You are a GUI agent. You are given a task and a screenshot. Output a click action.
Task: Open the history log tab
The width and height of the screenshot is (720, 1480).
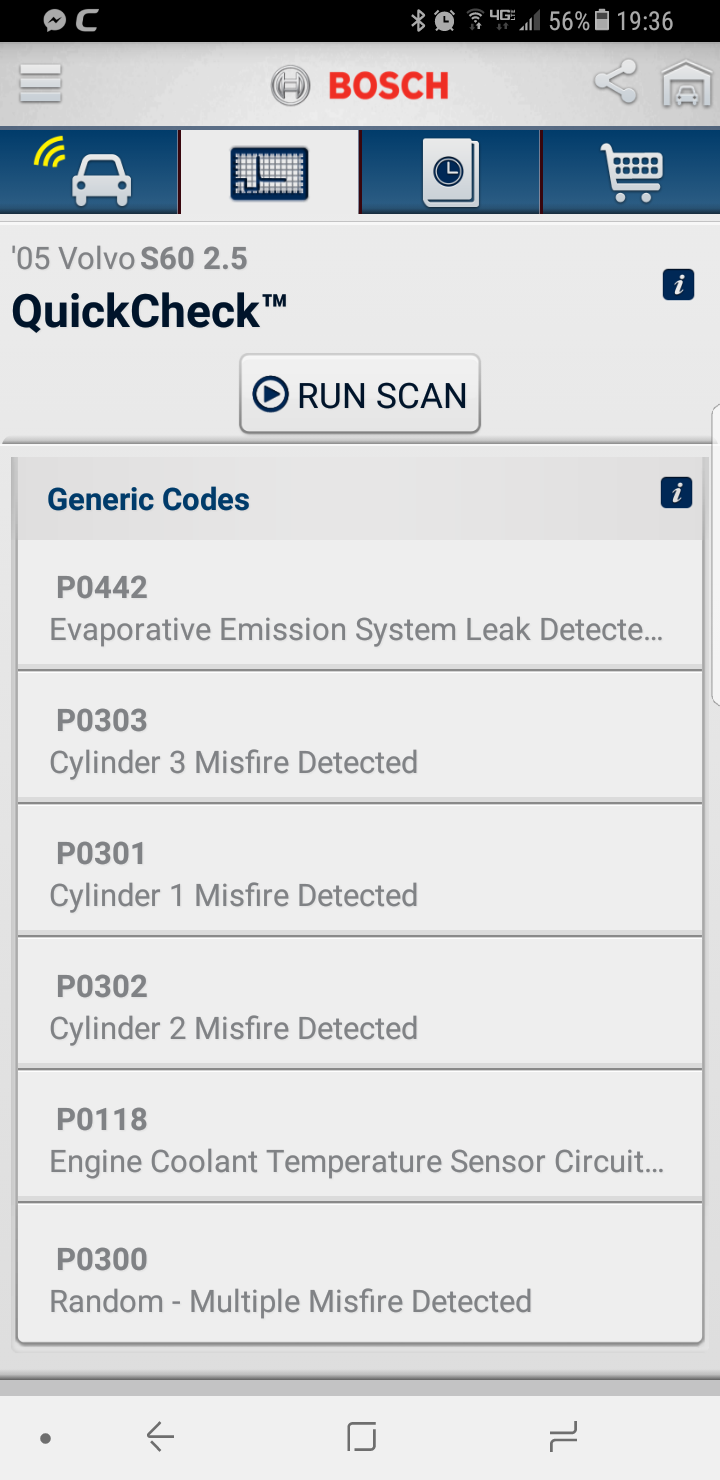pos(450,173)
